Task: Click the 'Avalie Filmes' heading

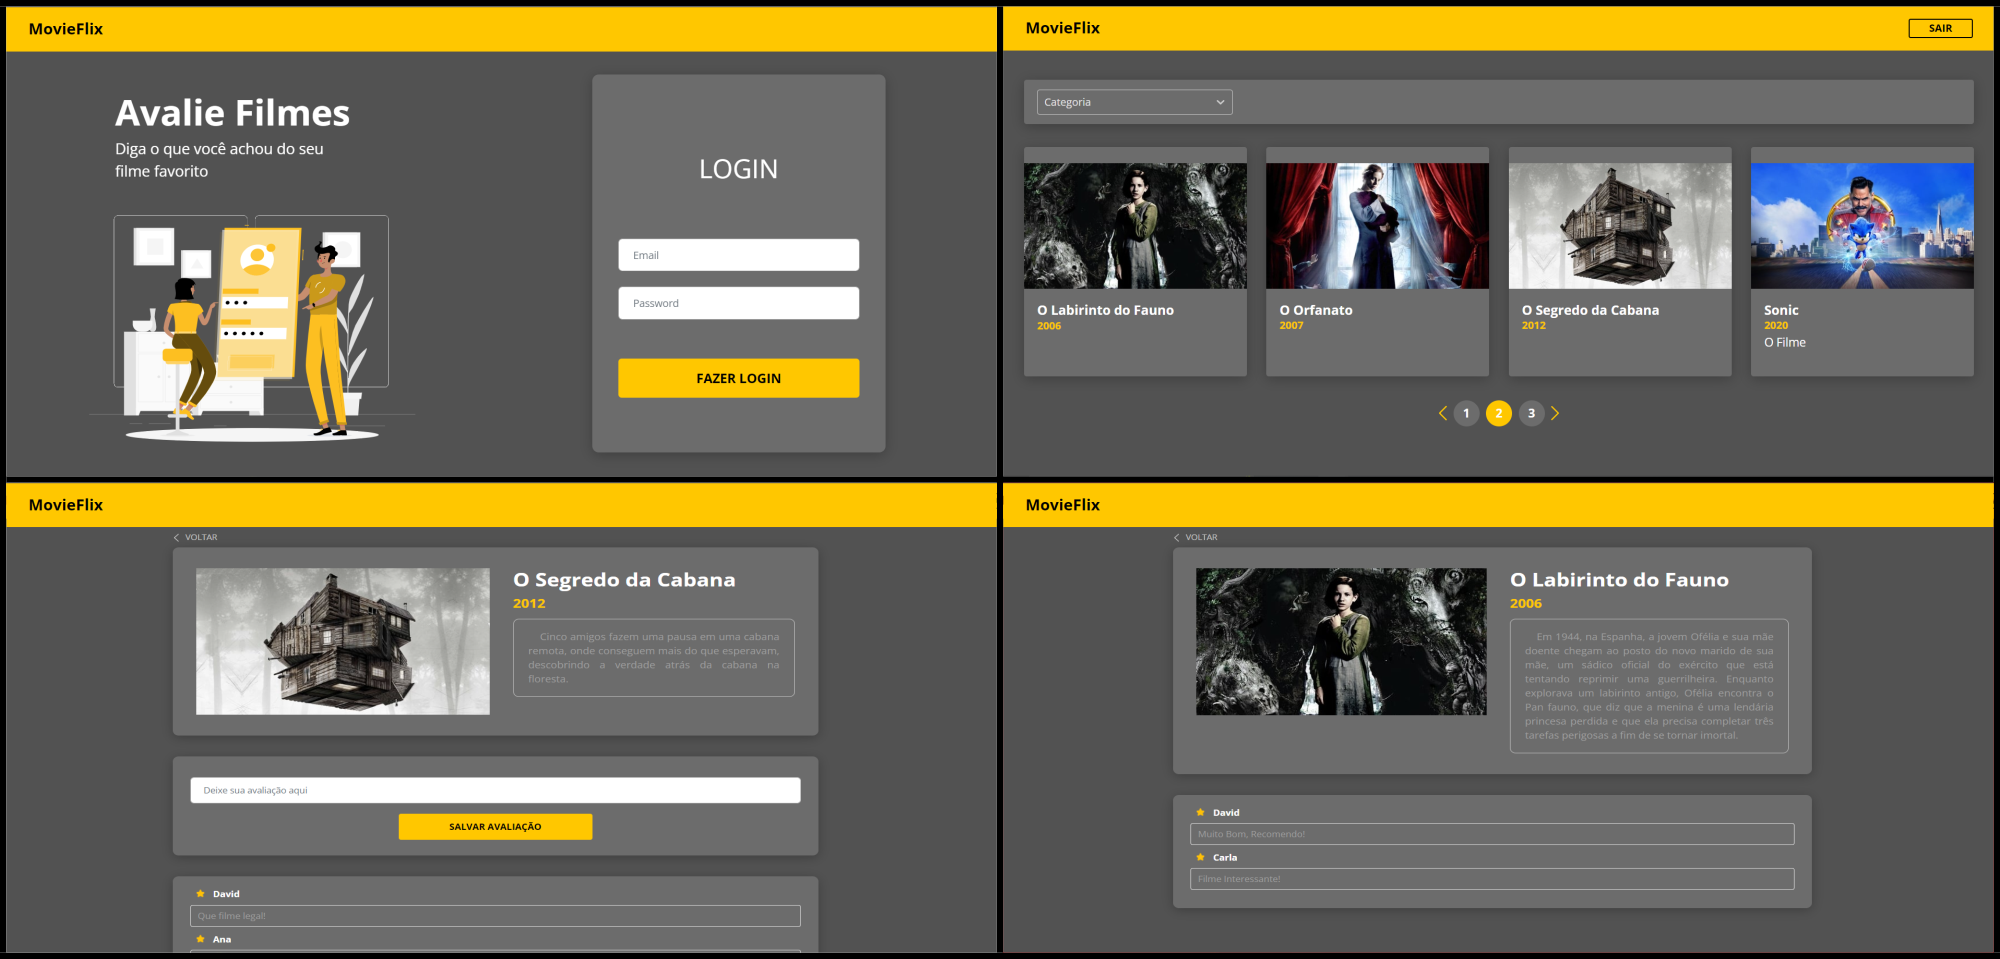Action: [232, 113]
